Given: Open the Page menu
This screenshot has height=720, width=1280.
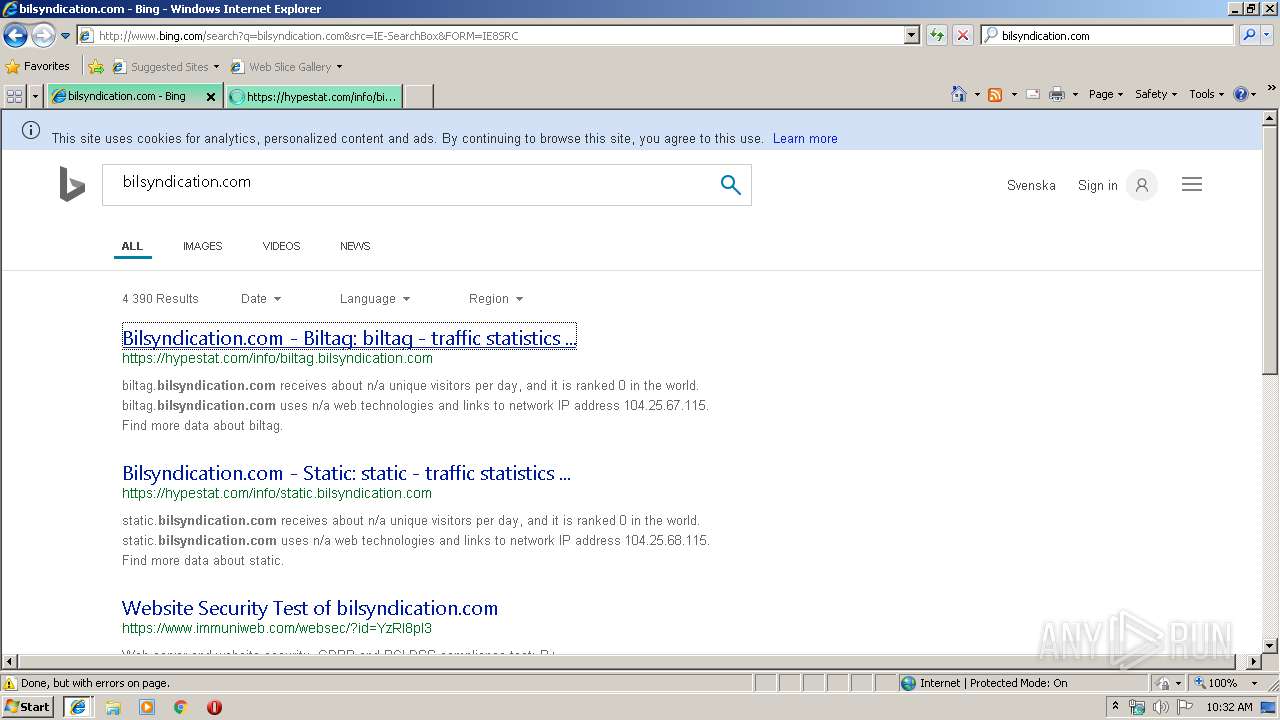Looking at the screenshot, I should point(1105,94).
